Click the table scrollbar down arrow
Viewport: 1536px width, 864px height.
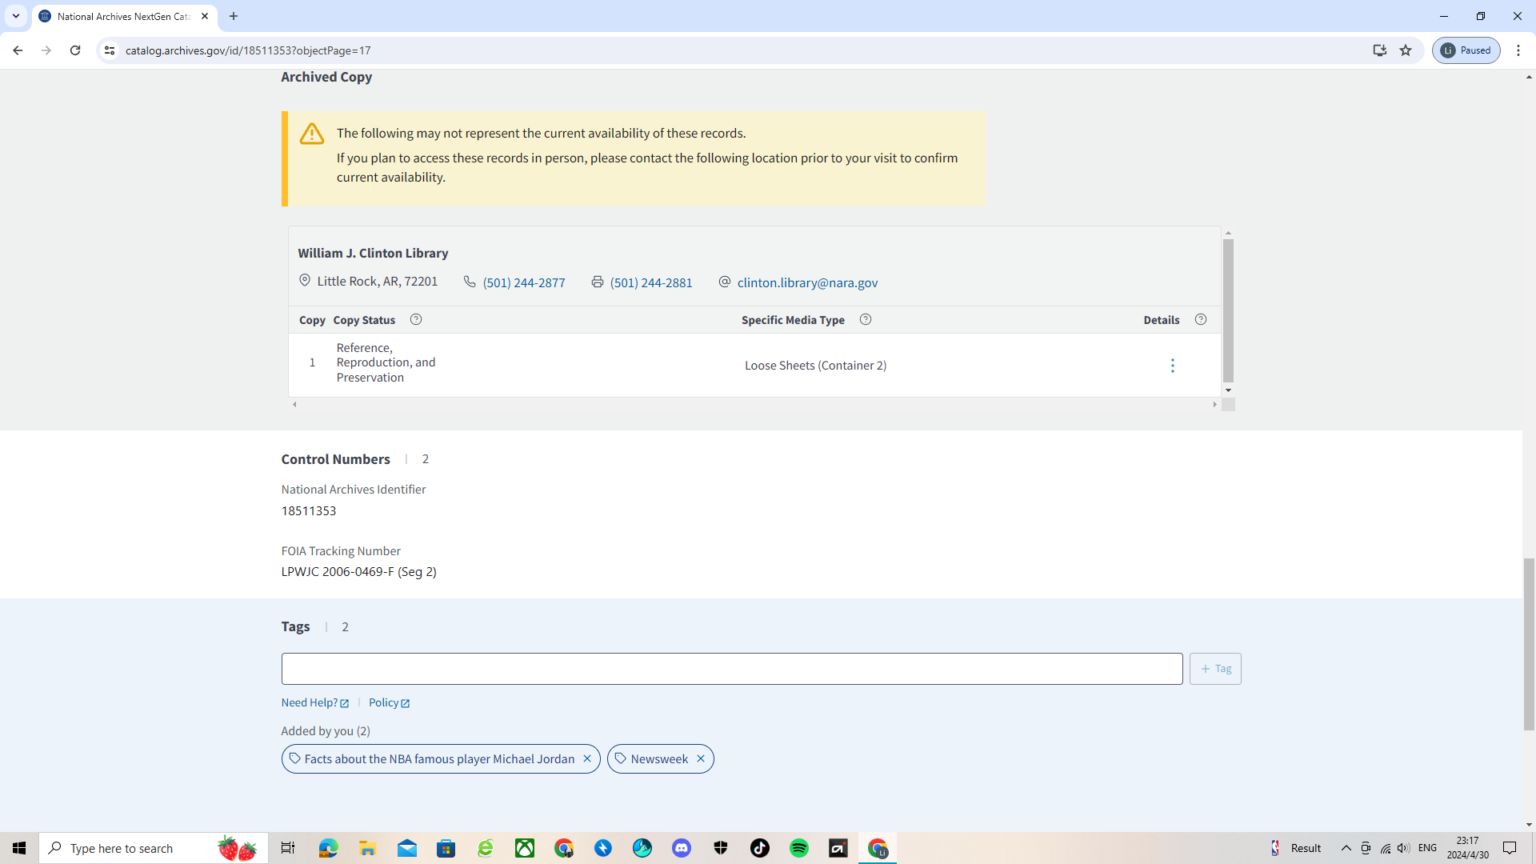click(1228, 390)
